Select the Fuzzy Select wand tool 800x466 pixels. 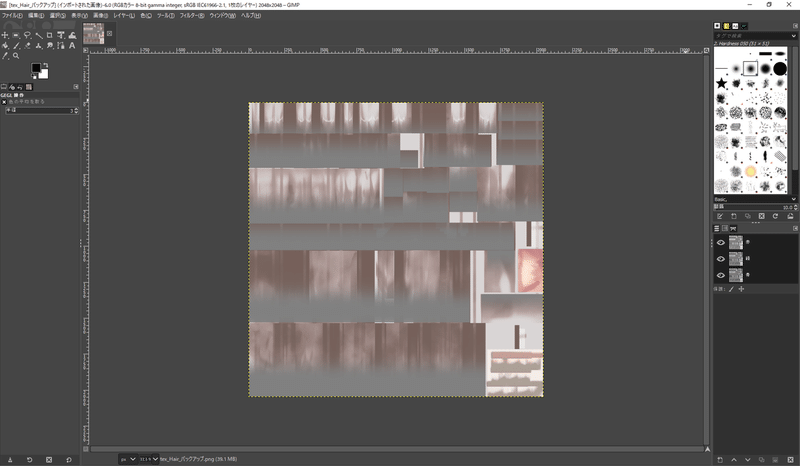pos(39,35)
